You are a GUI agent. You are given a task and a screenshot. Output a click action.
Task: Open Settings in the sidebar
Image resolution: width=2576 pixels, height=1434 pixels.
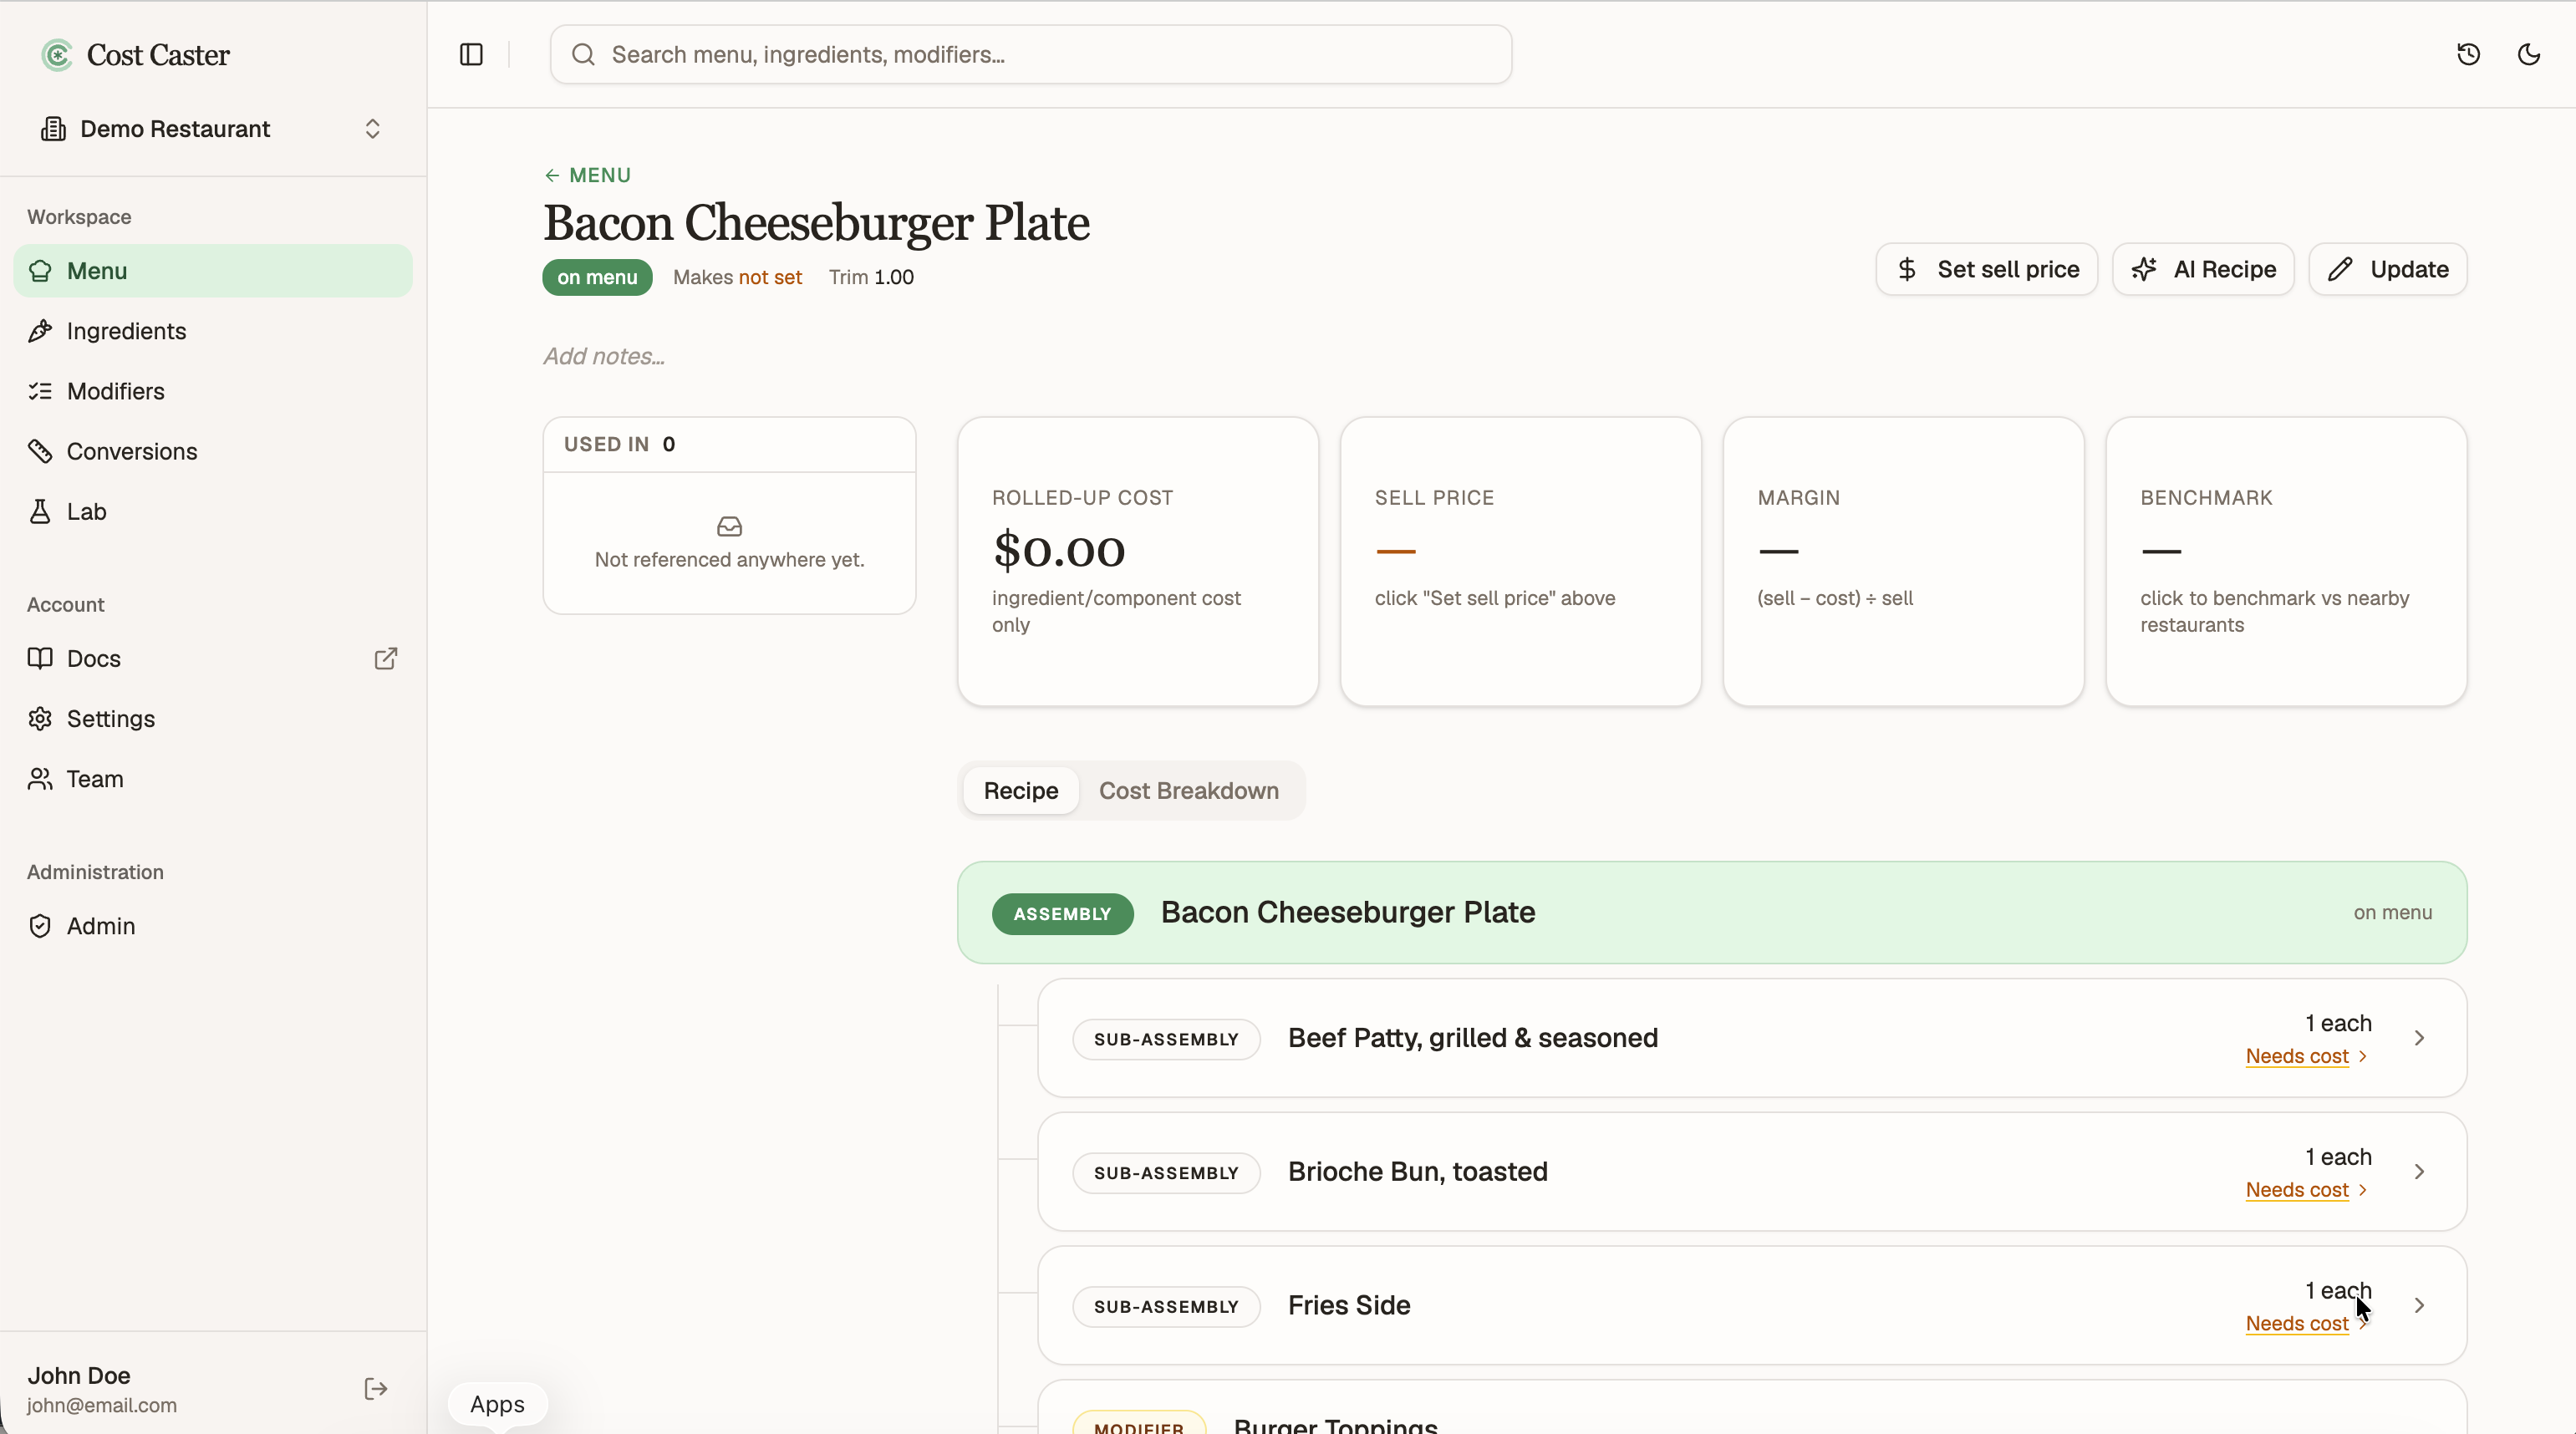[213, 719]
